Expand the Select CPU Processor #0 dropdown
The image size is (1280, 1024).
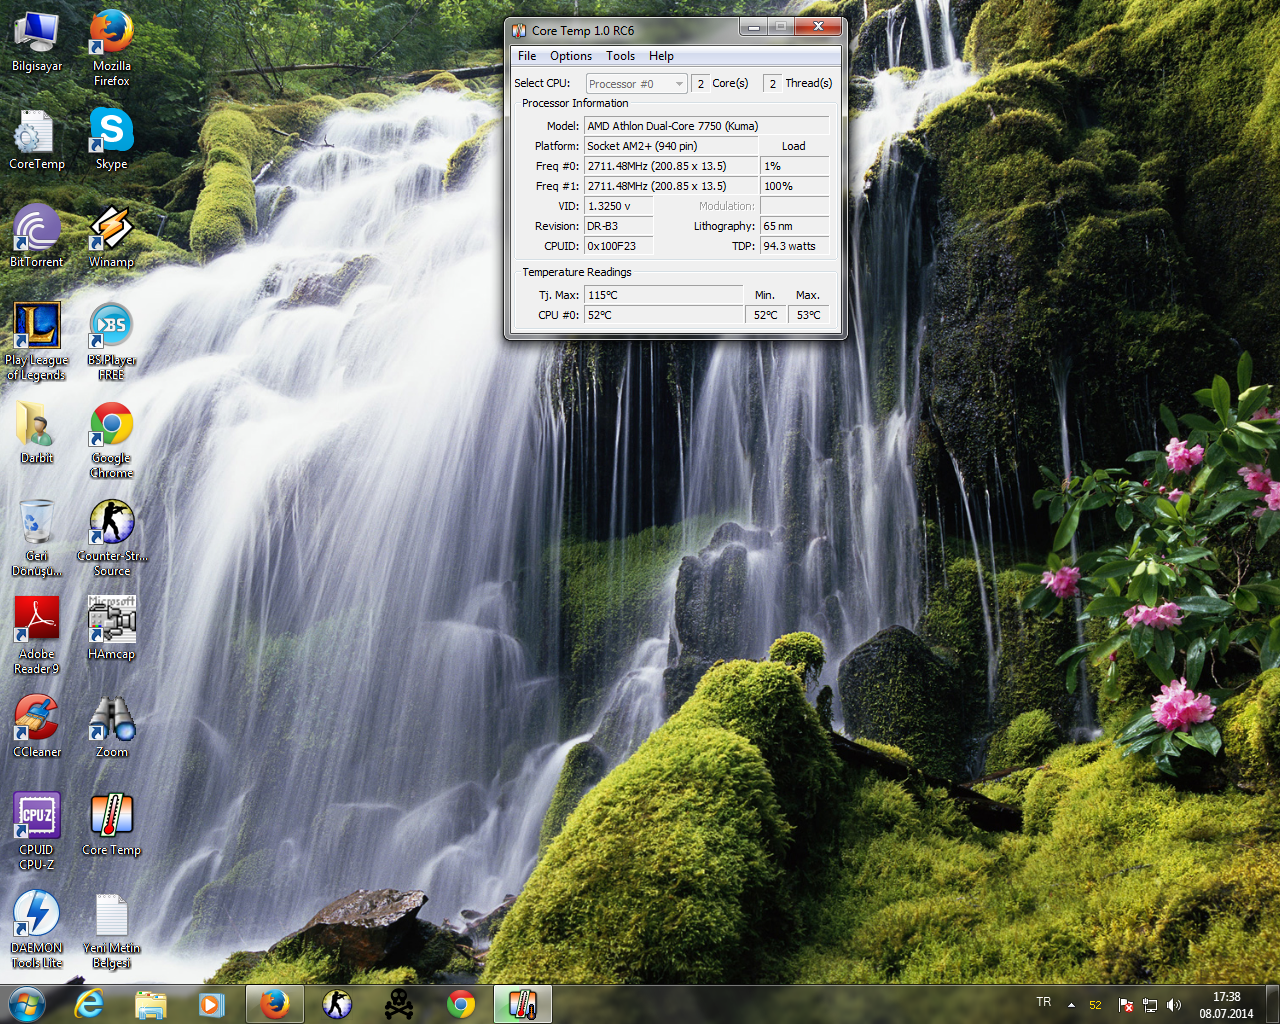point(636,84)
